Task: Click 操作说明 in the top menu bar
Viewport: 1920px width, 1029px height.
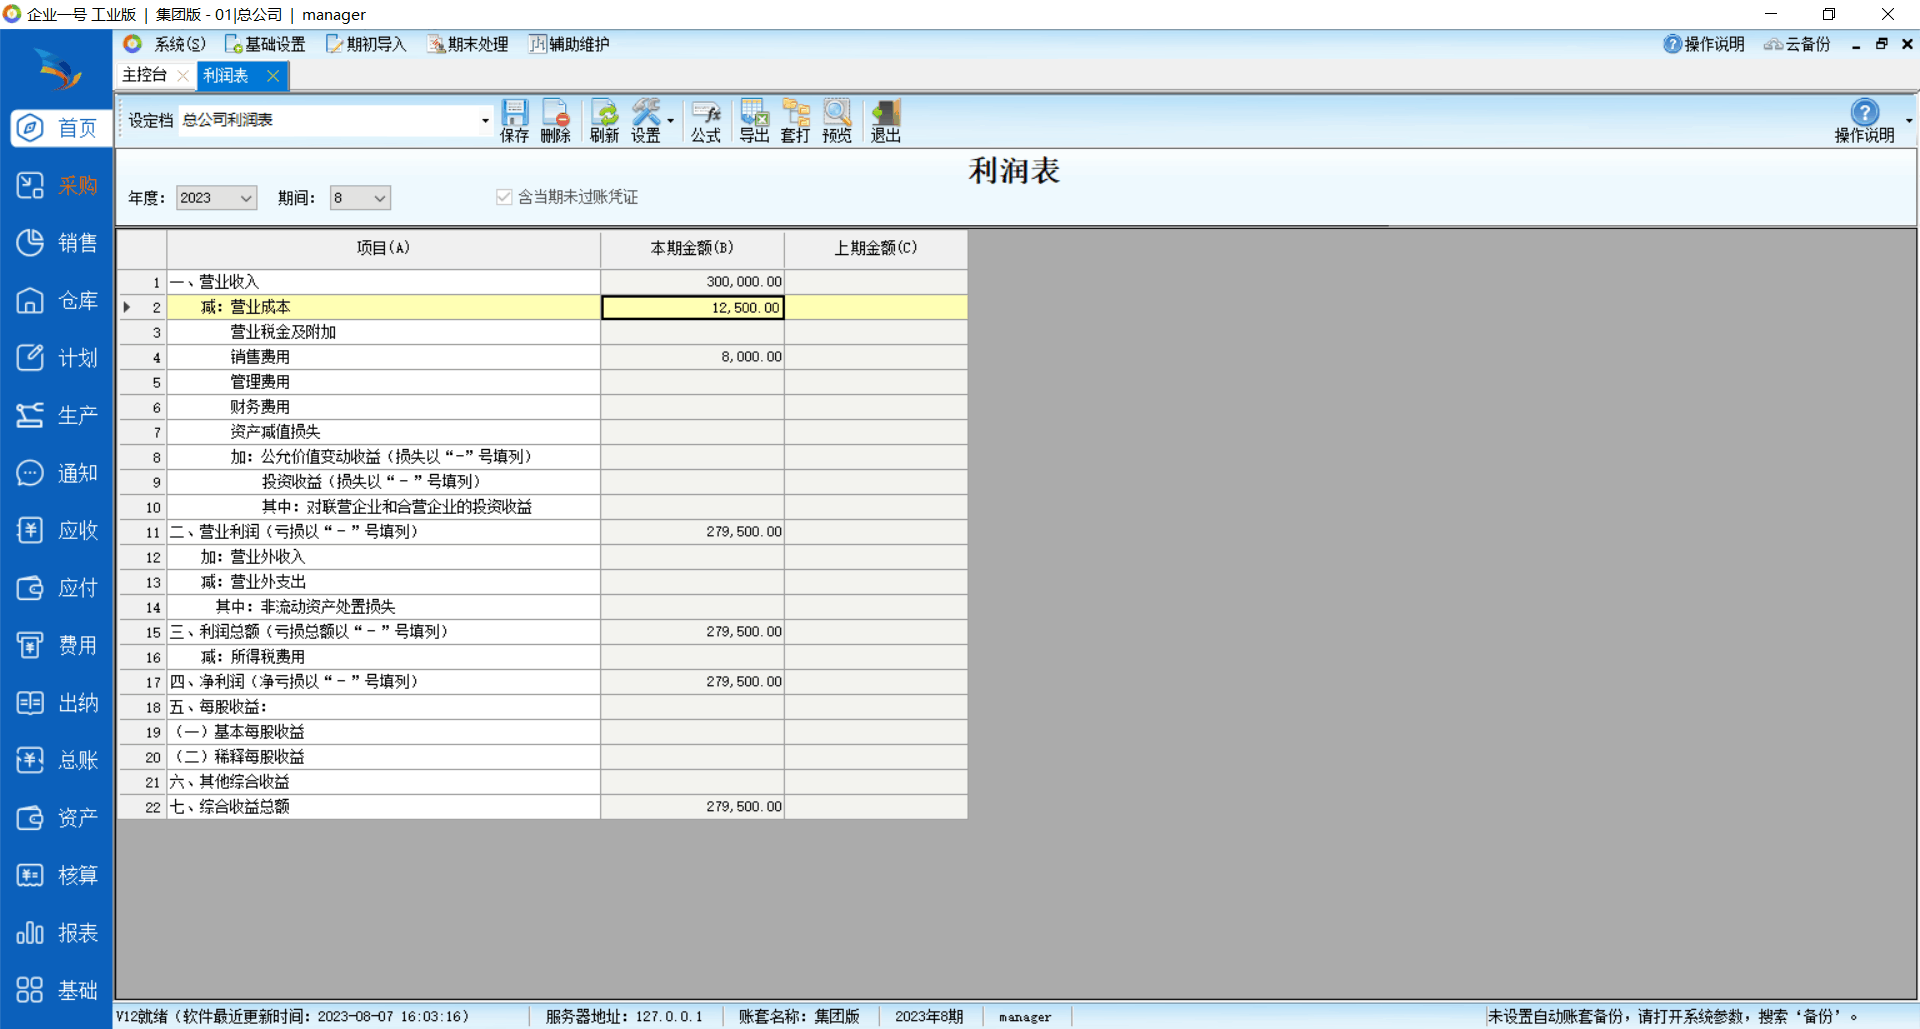Action: 1704,44
